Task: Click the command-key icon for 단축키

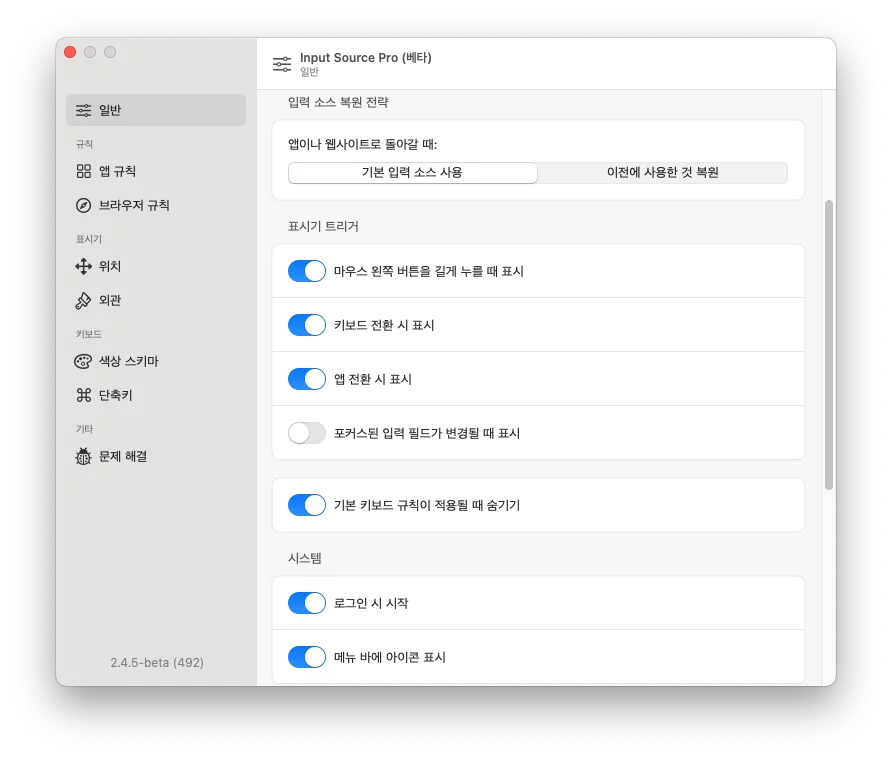Action: tap(84, 395)
